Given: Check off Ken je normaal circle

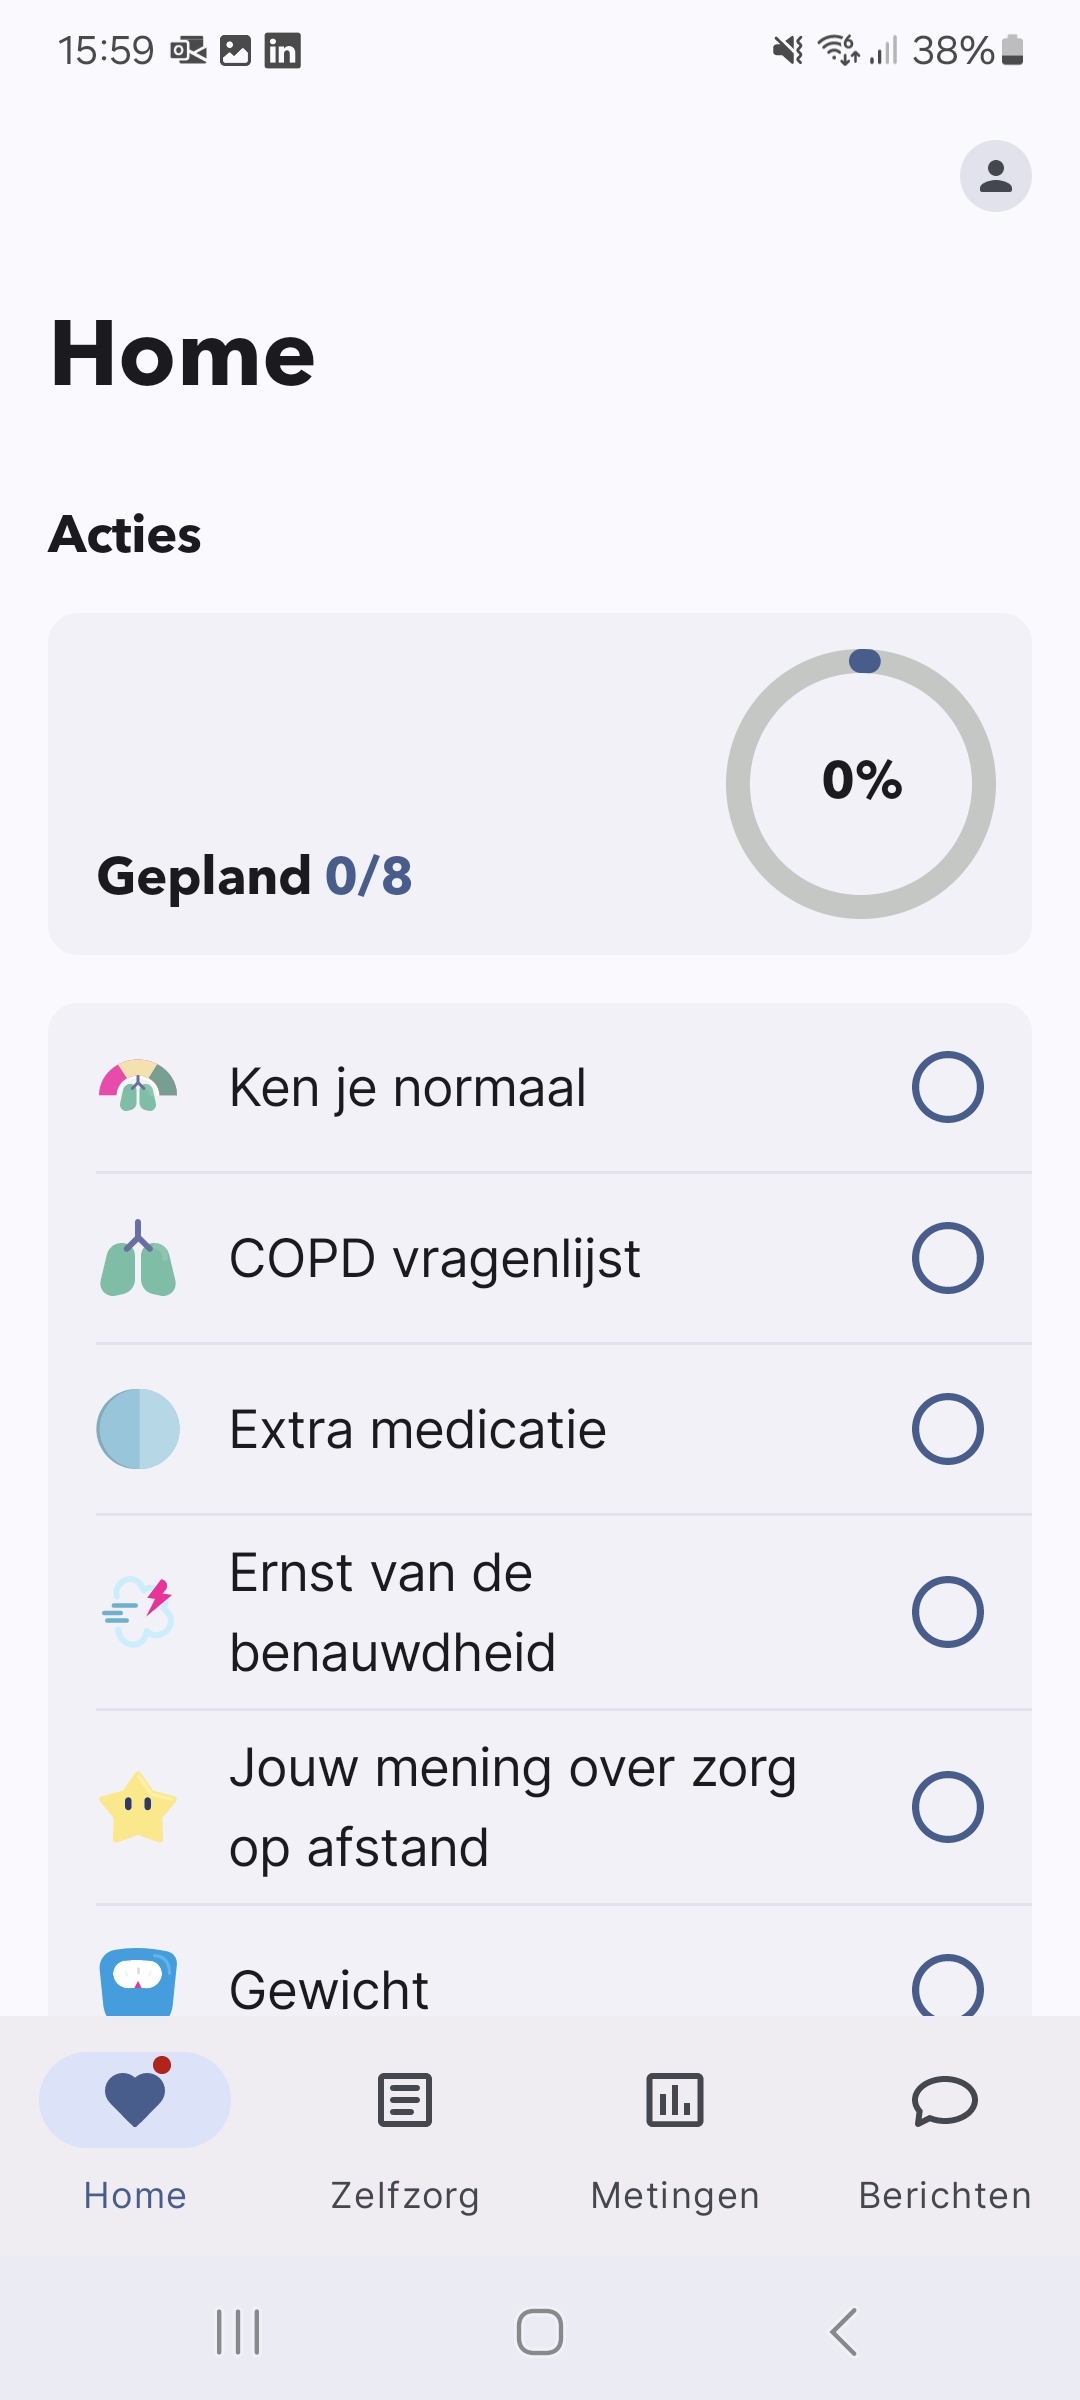Looking at the screenshot, I should [947, 1087].
